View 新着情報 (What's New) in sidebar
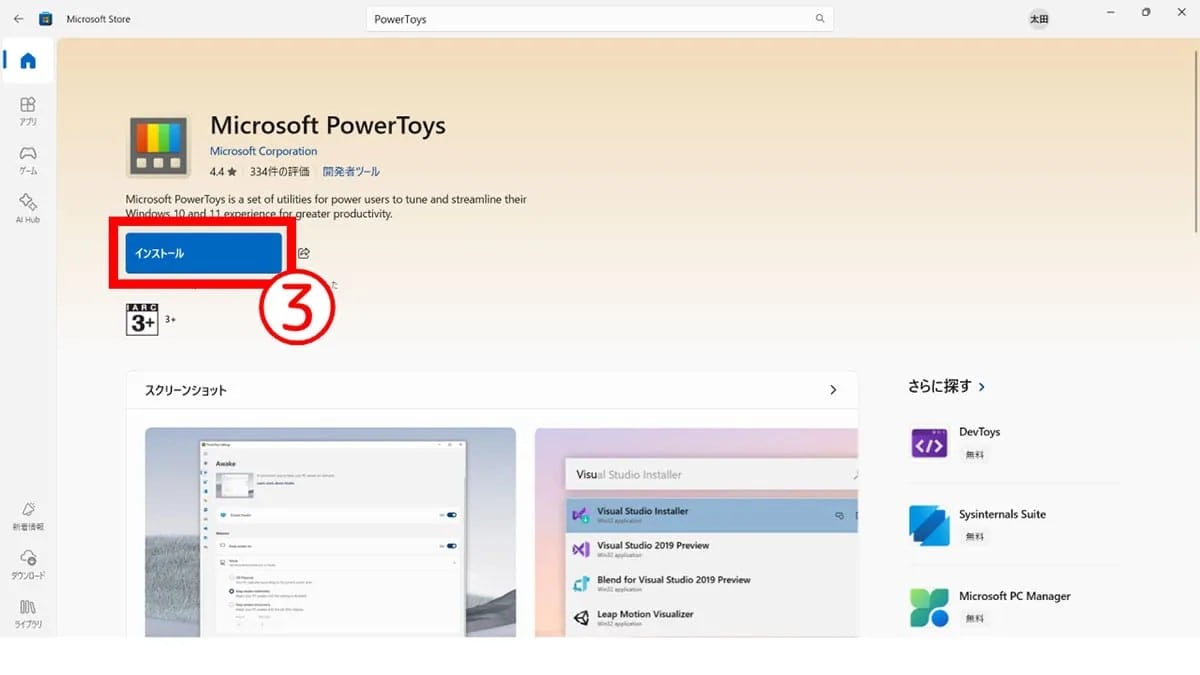Screen dimensions: 1200x675 pos(27,515)
